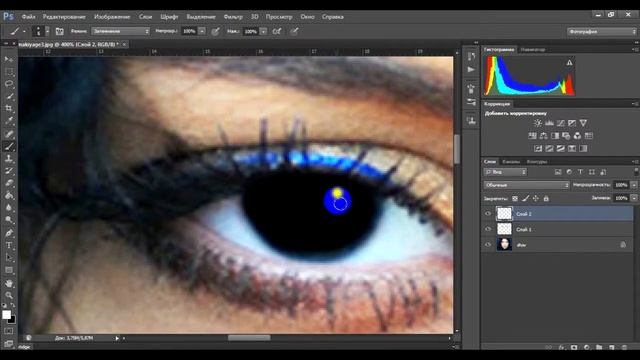Select the Pen tool
This screenshot has width=640, height=360.
pyautogui.click(x=9, y=233)
